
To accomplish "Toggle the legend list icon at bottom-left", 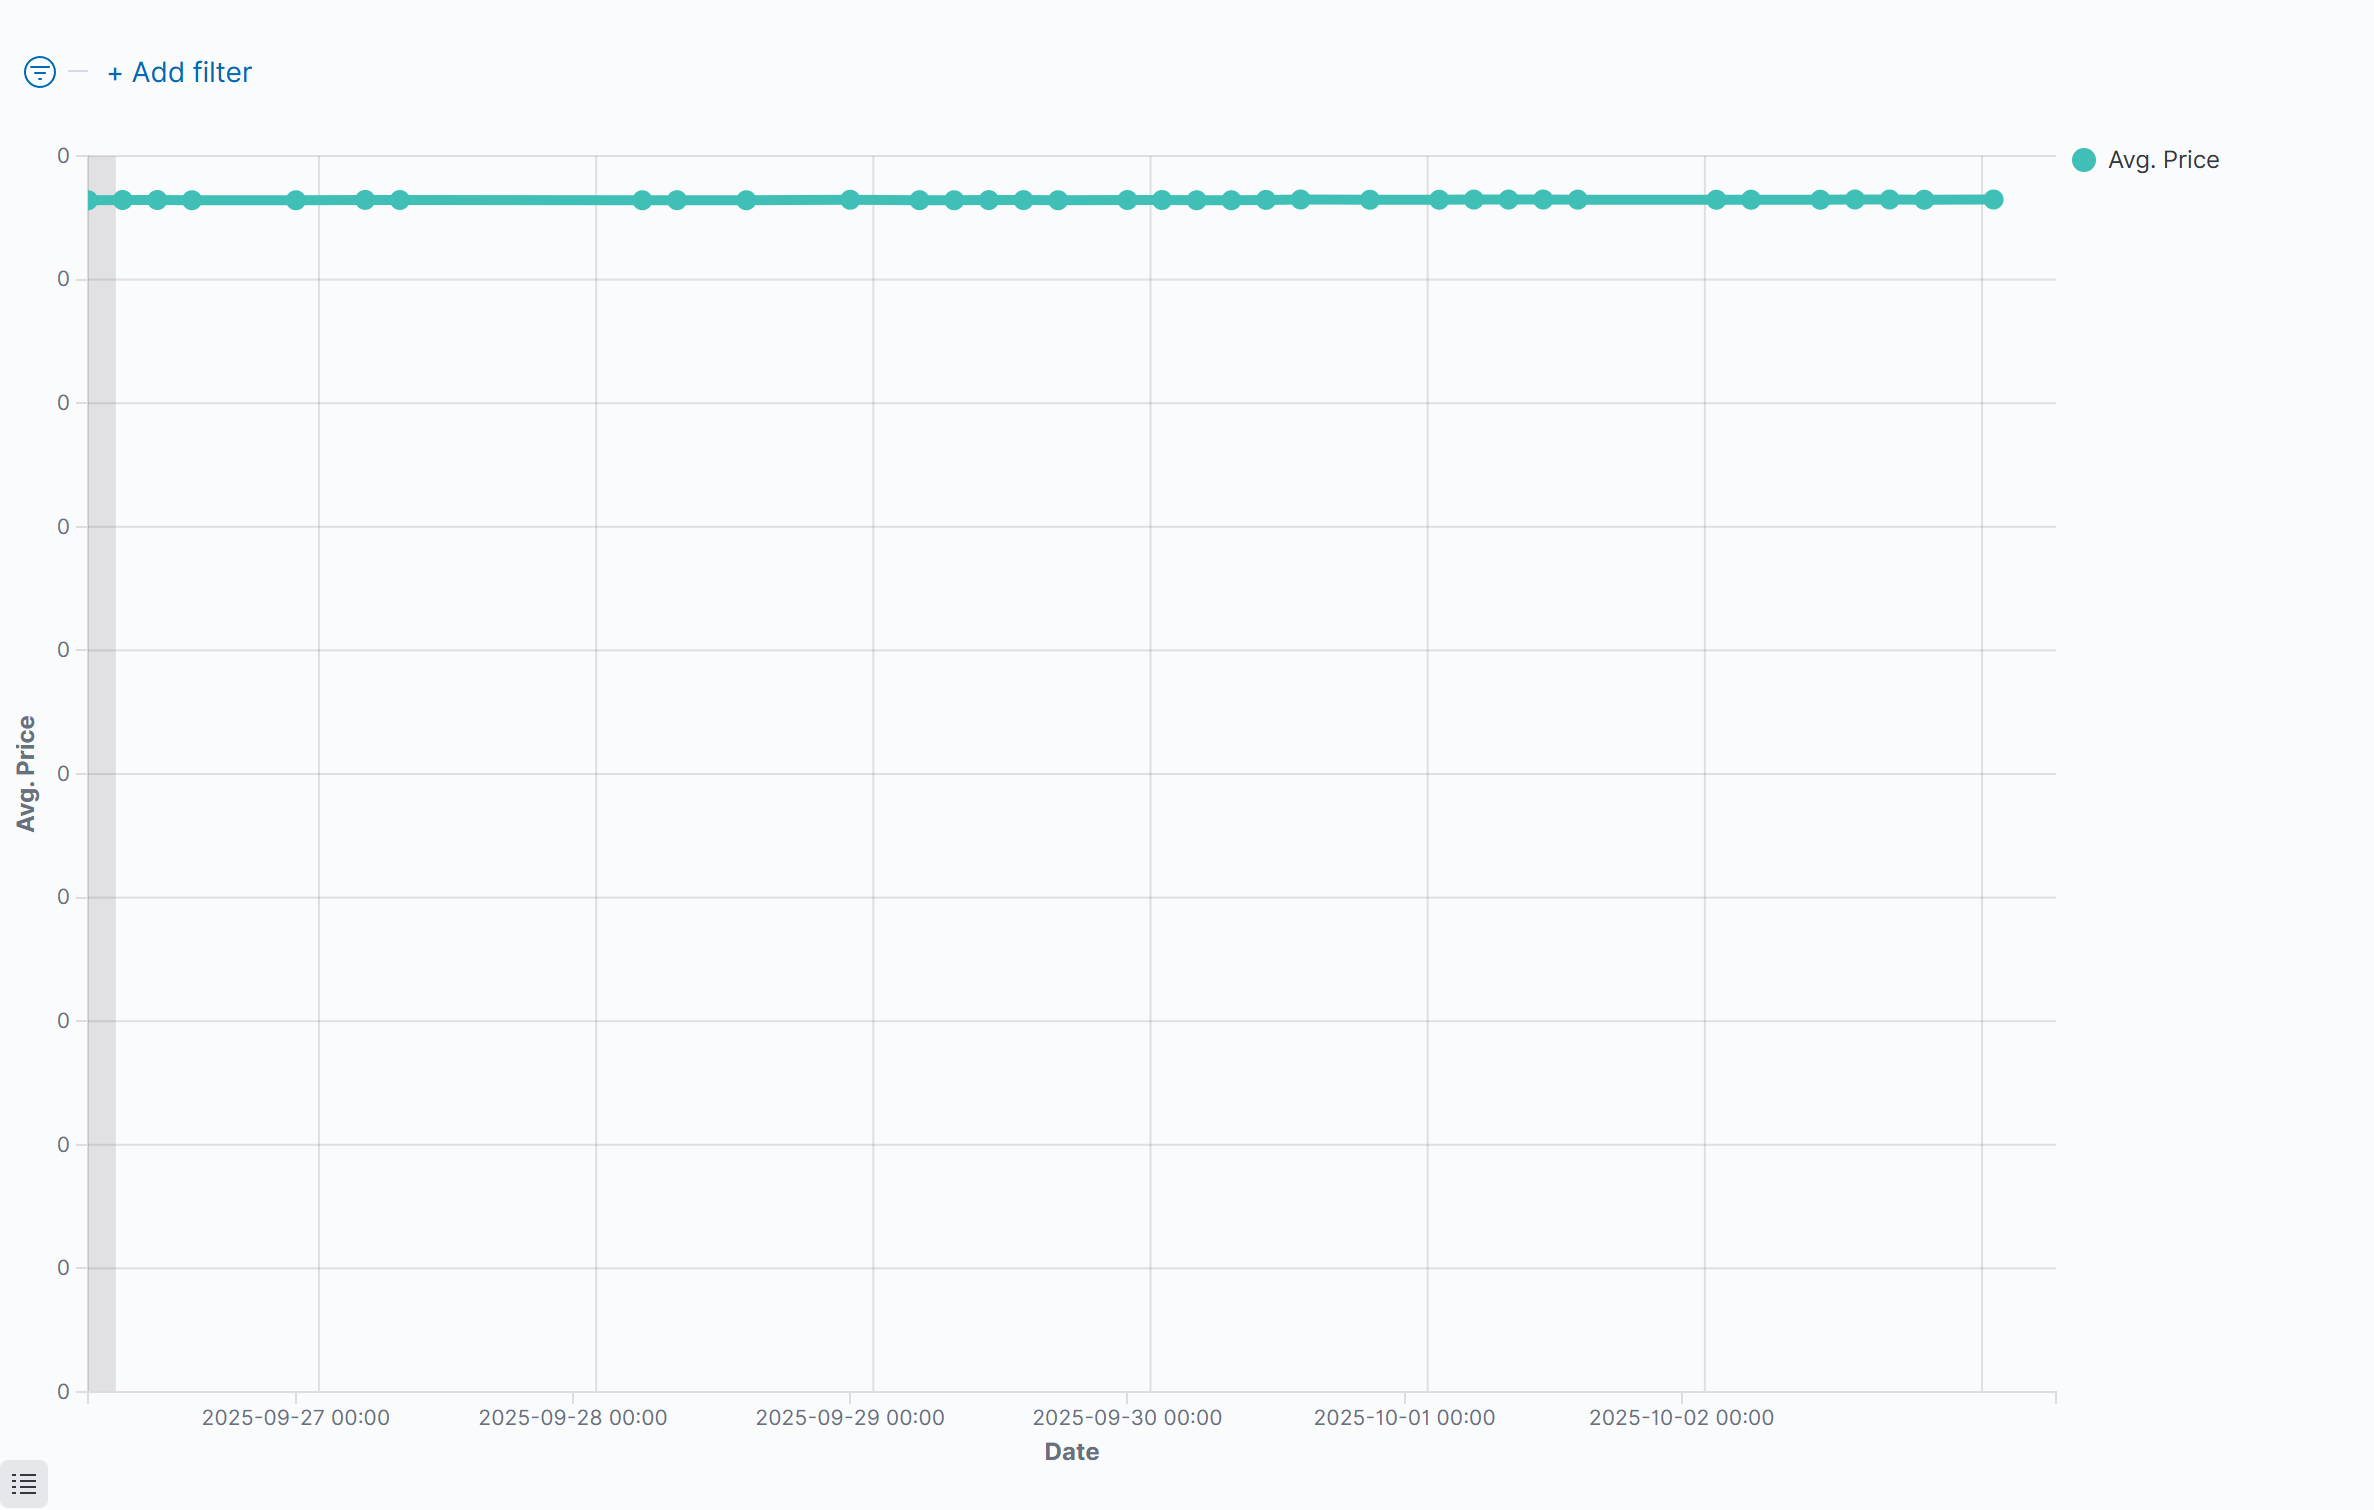I will [24, 1484].
